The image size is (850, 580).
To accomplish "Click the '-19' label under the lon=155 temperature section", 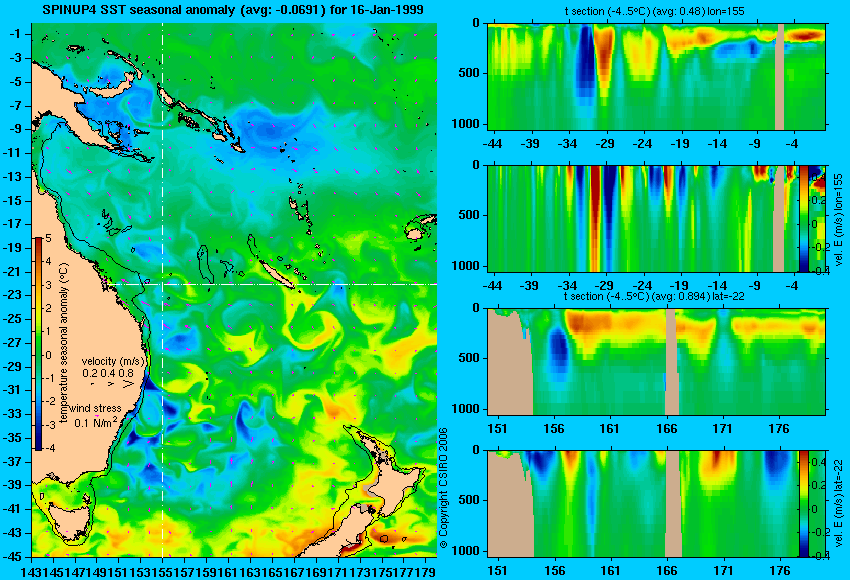I will (679, 144).
